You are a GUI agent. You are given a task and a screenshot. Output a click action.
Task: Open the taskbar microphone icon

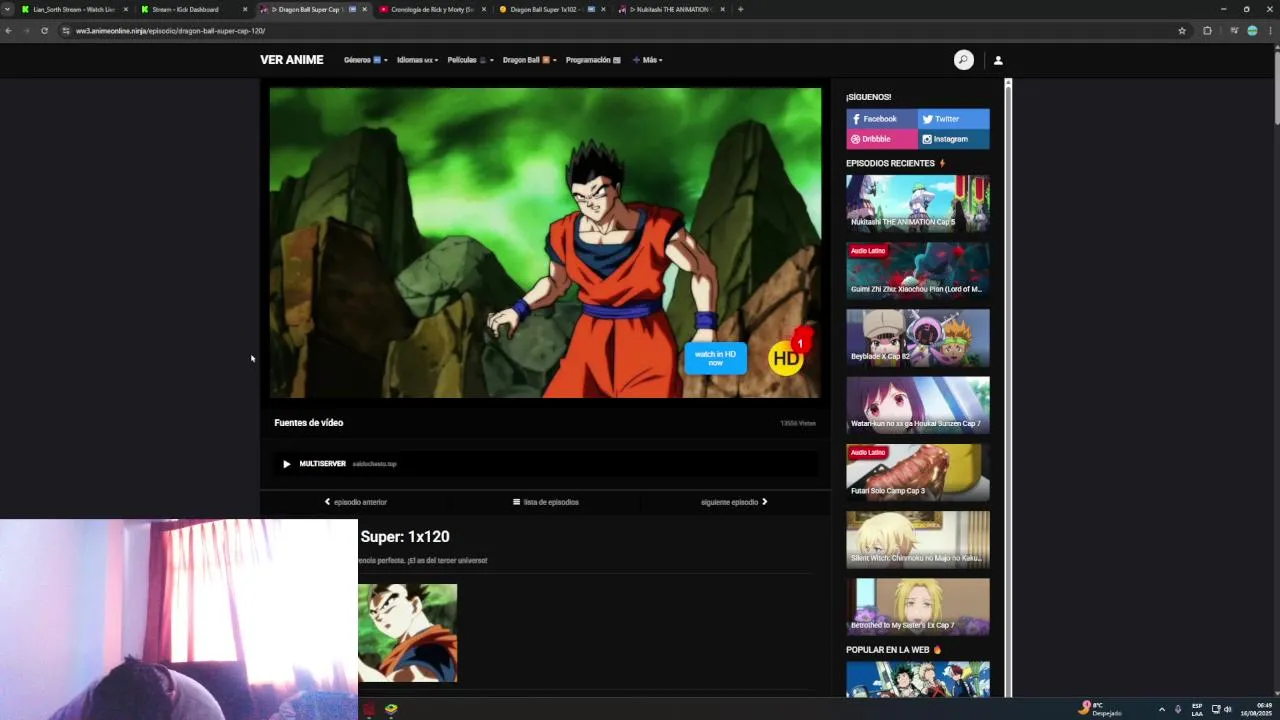click(1178, 709)
